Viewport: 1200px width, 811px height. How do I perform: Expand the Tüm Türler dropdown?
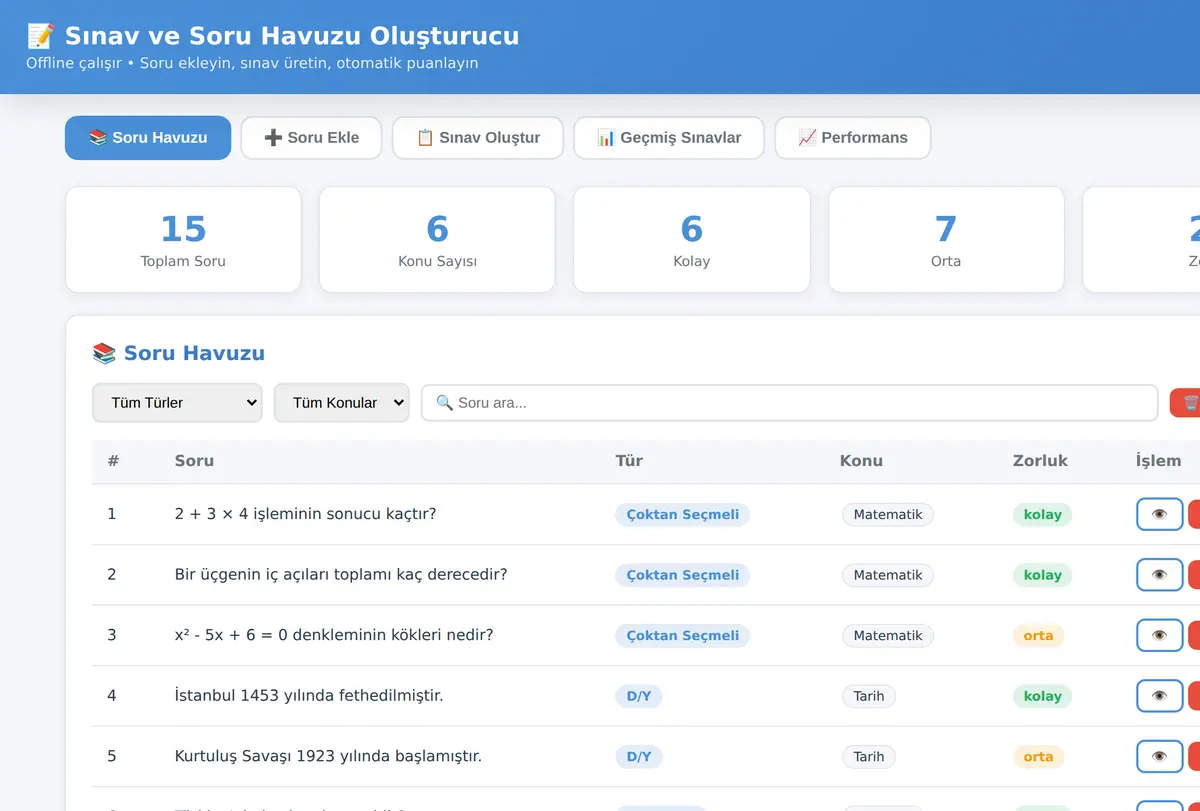point(177,403)
